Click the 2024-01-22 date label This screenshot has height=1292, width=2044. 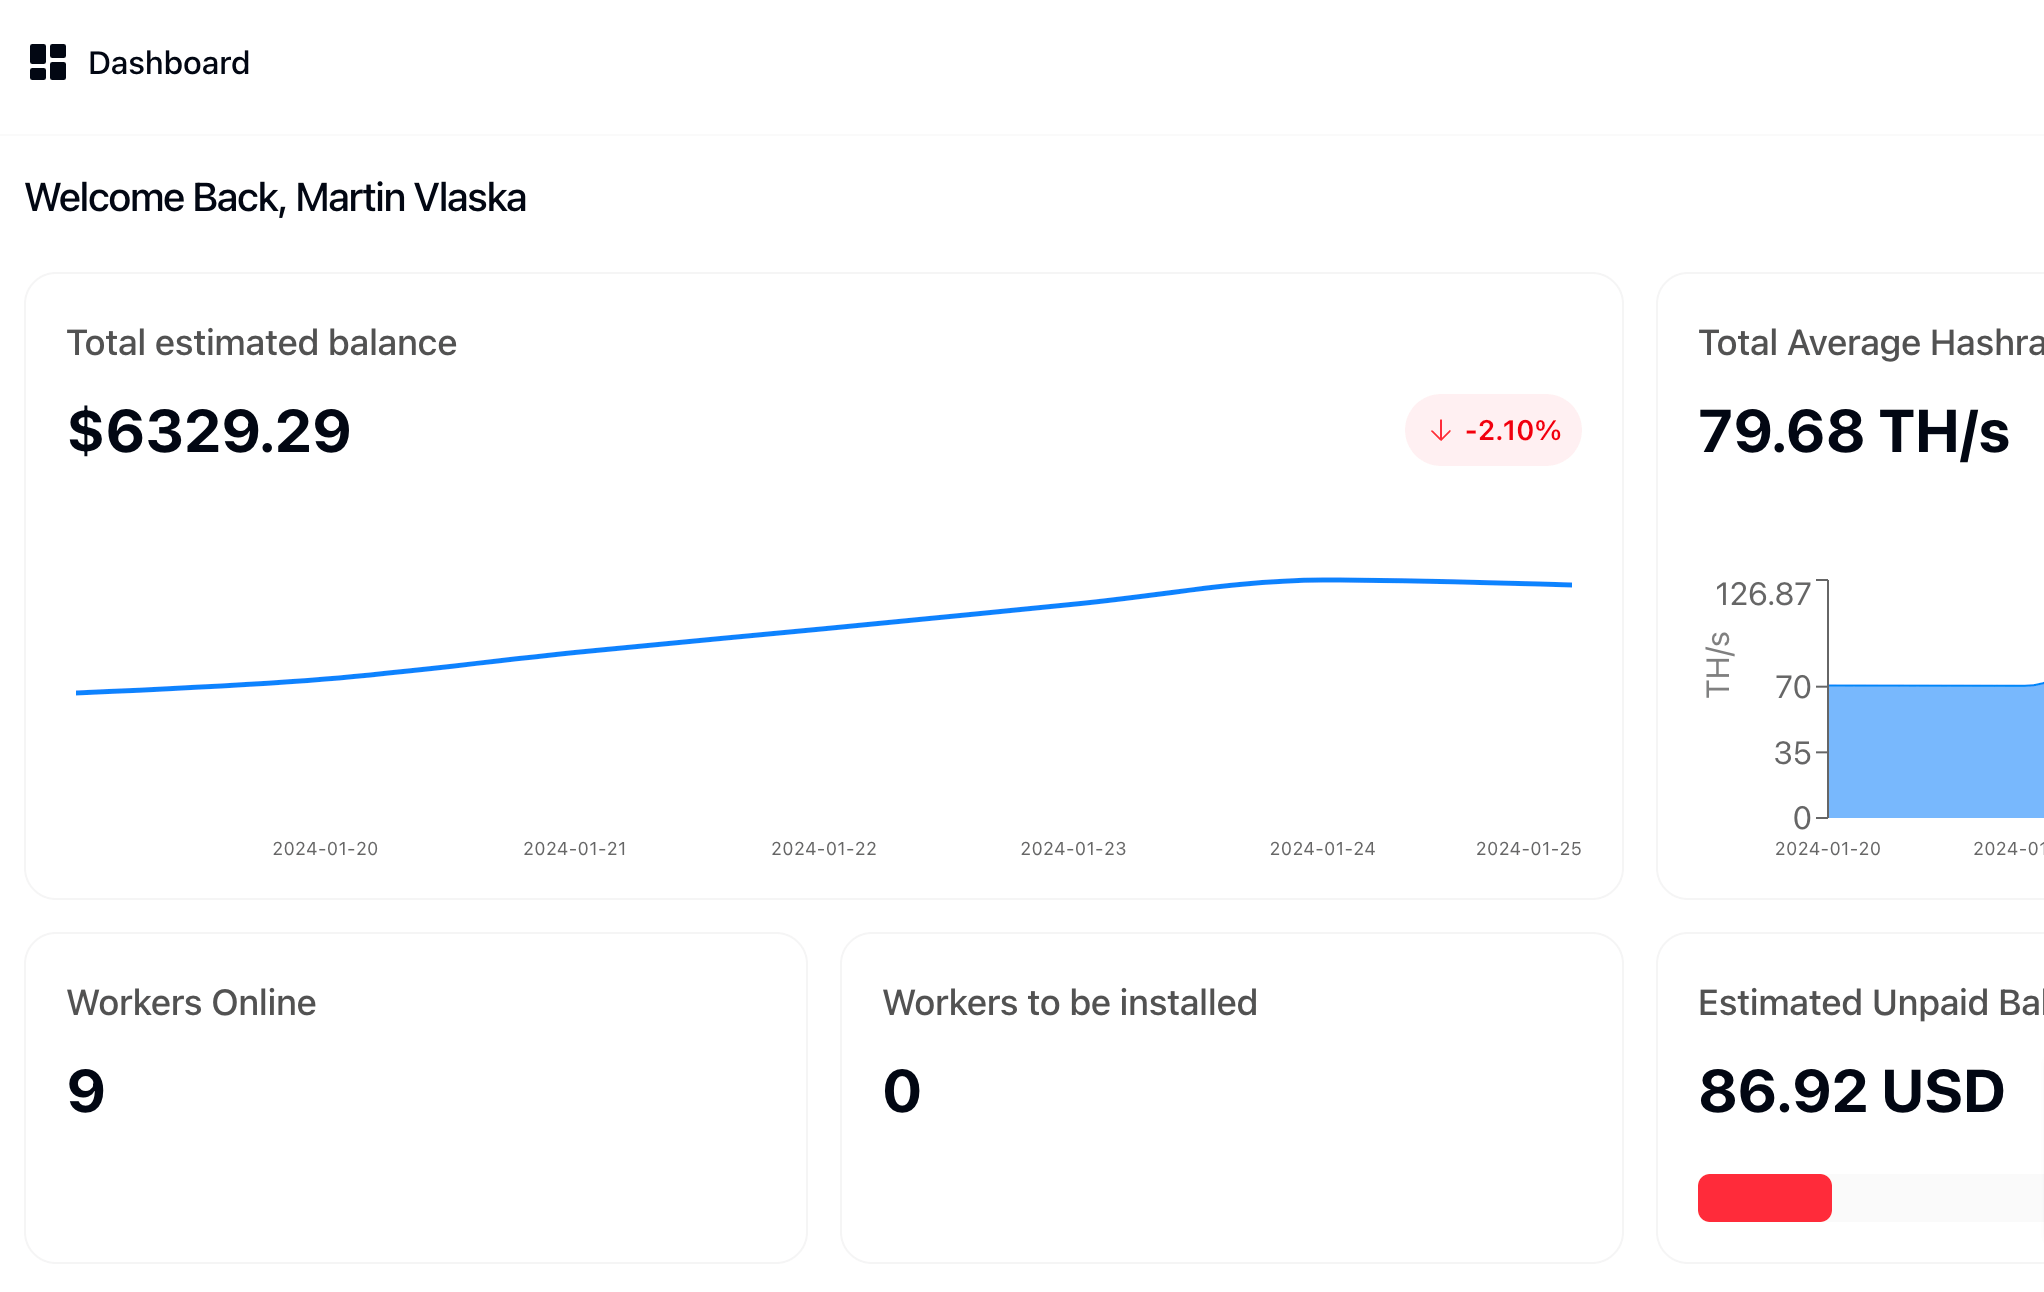point(824,849)
